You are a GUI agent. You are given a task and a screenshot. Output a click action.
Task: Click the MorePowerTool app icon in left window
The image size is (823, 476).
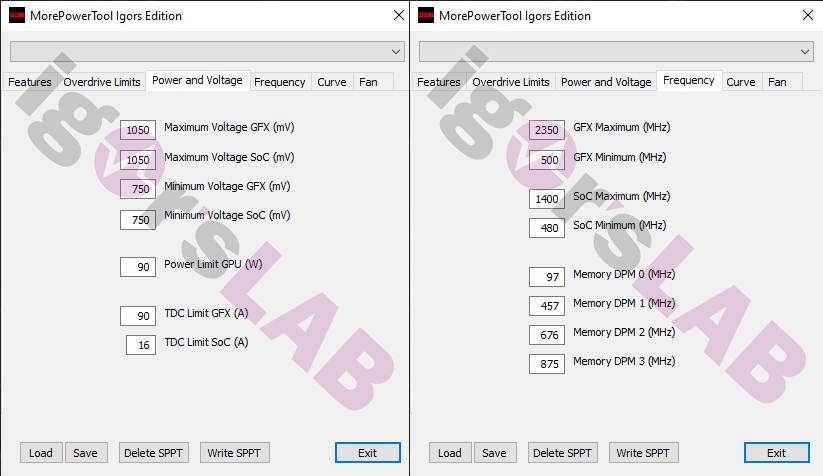point(17,15)
